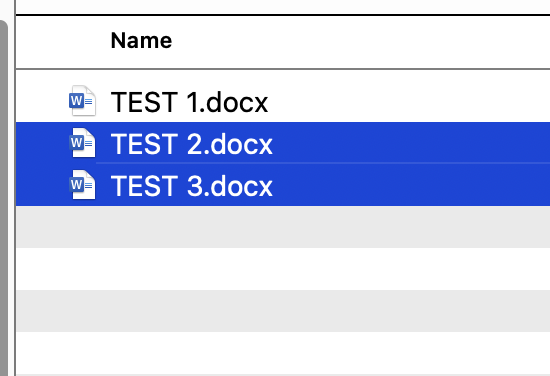This screenshot has height=376, width=550.
Task: Click highlighted space right of TEST 2.docx name
Action: coord(411,143)
